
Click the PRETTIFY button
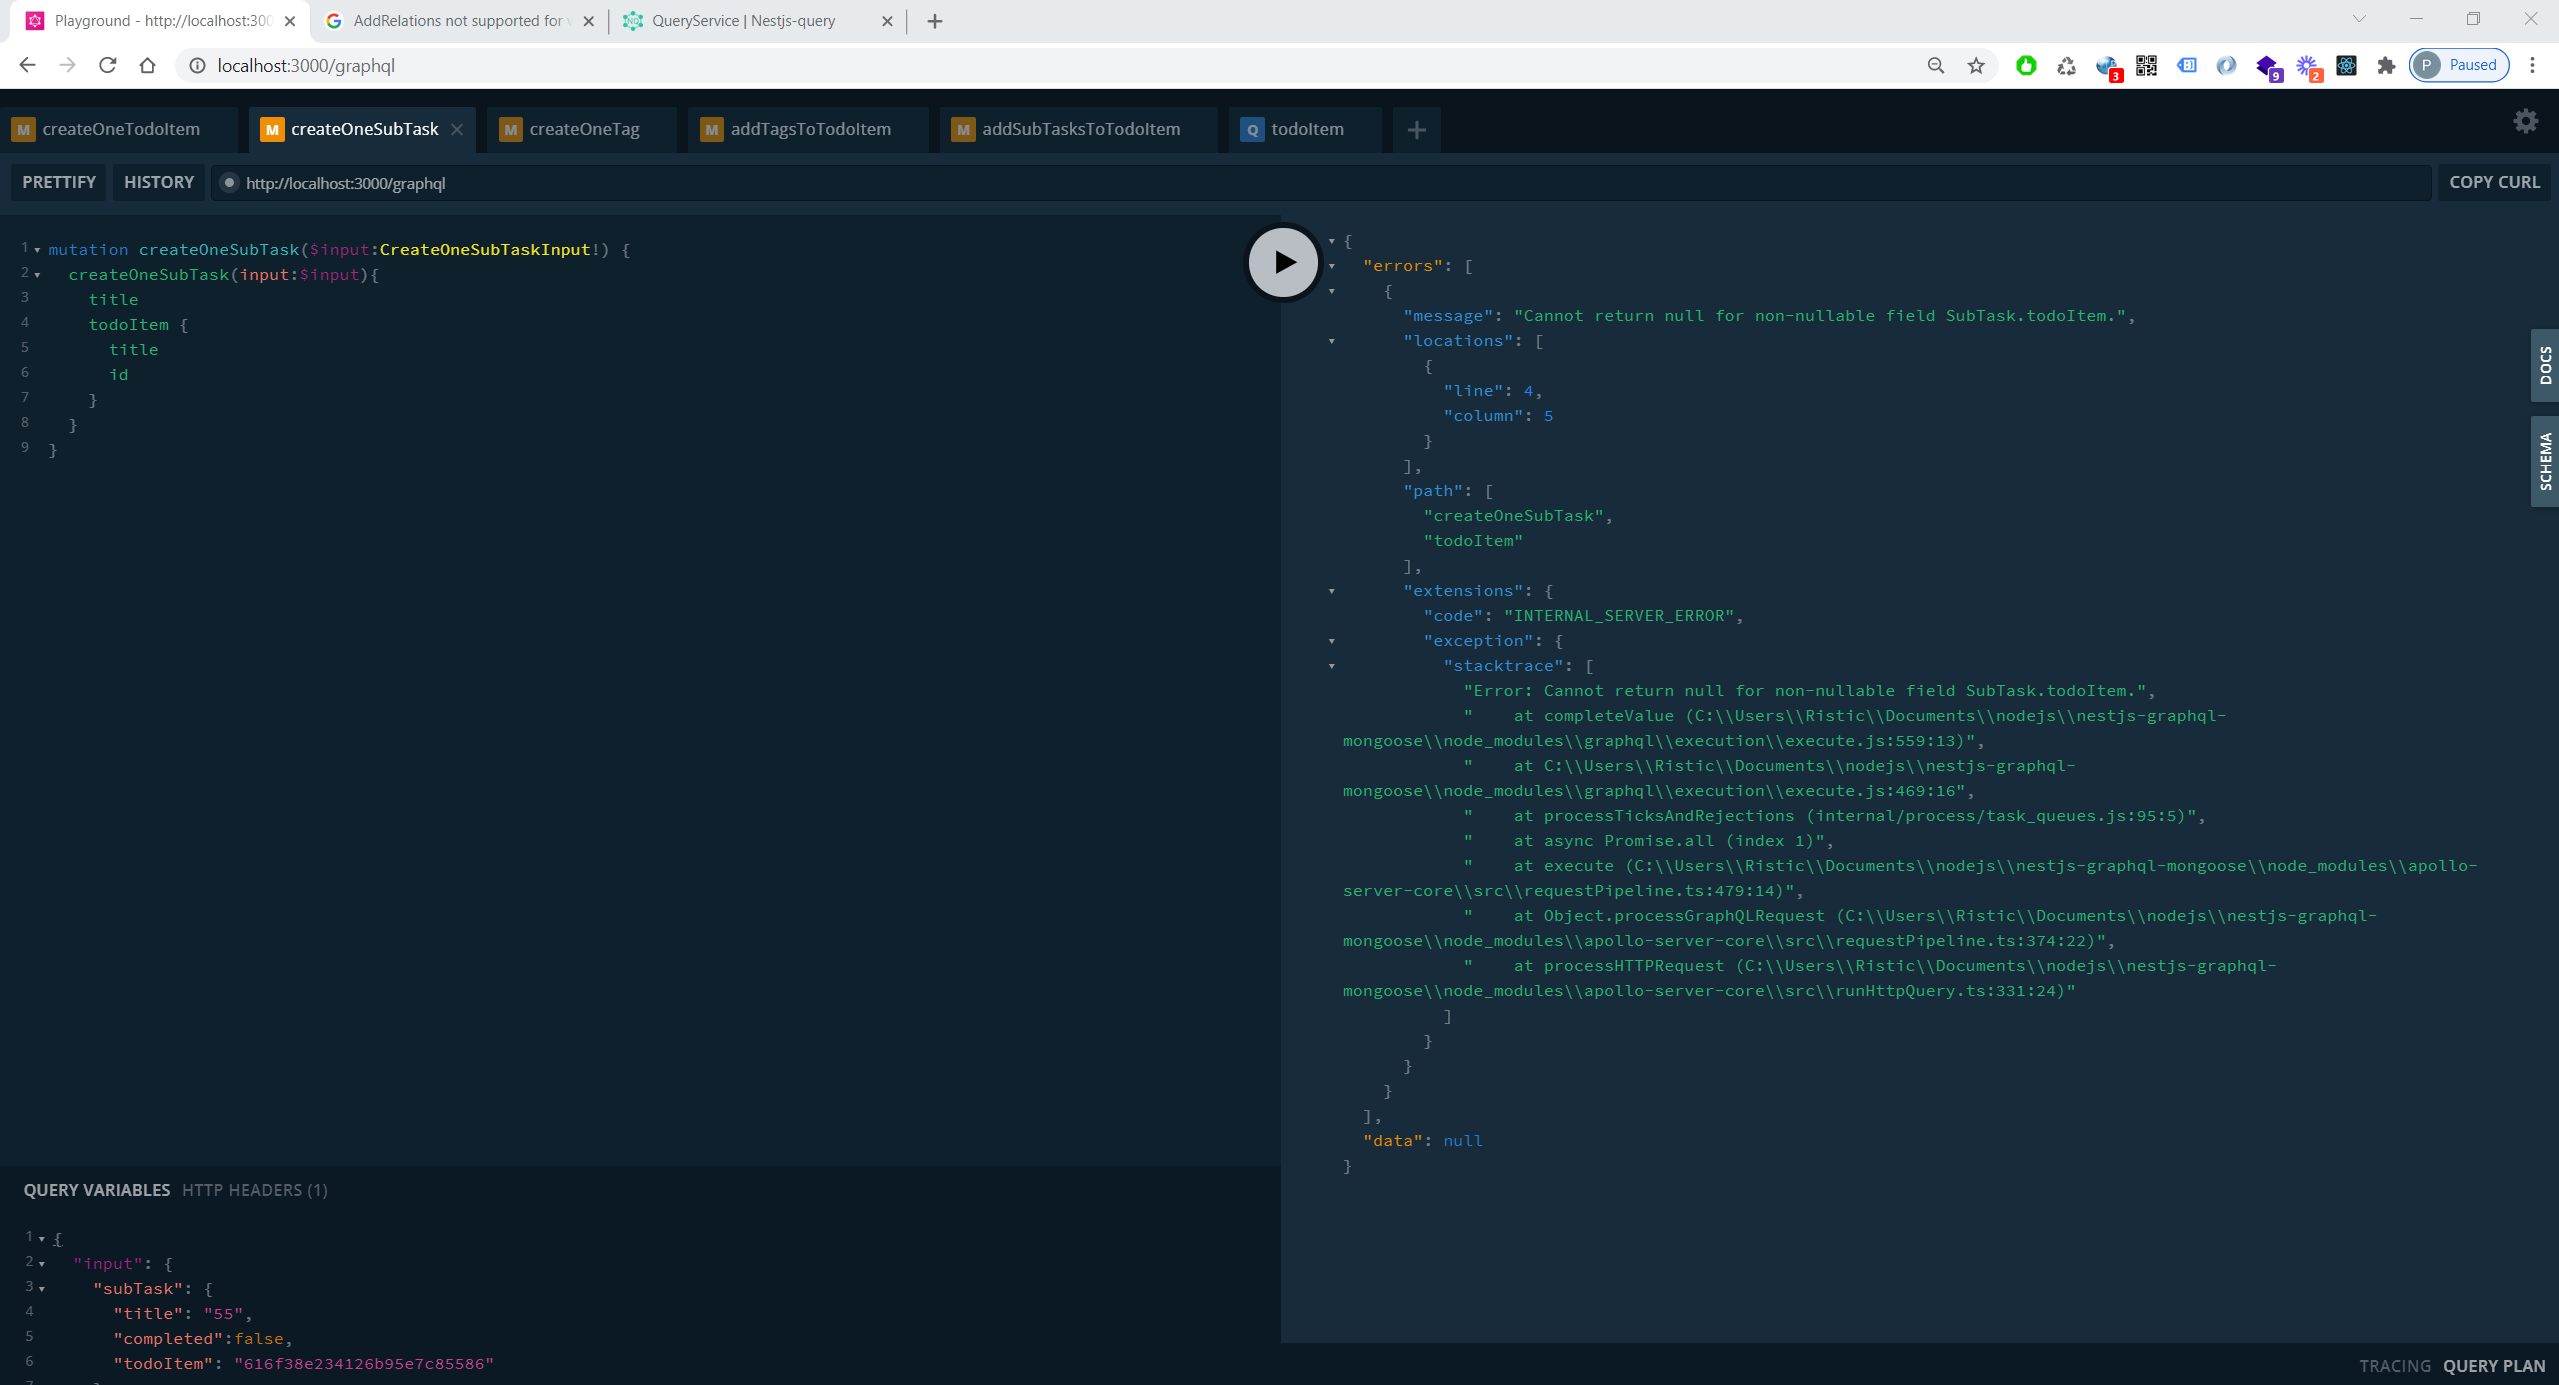tap(58, 182)
